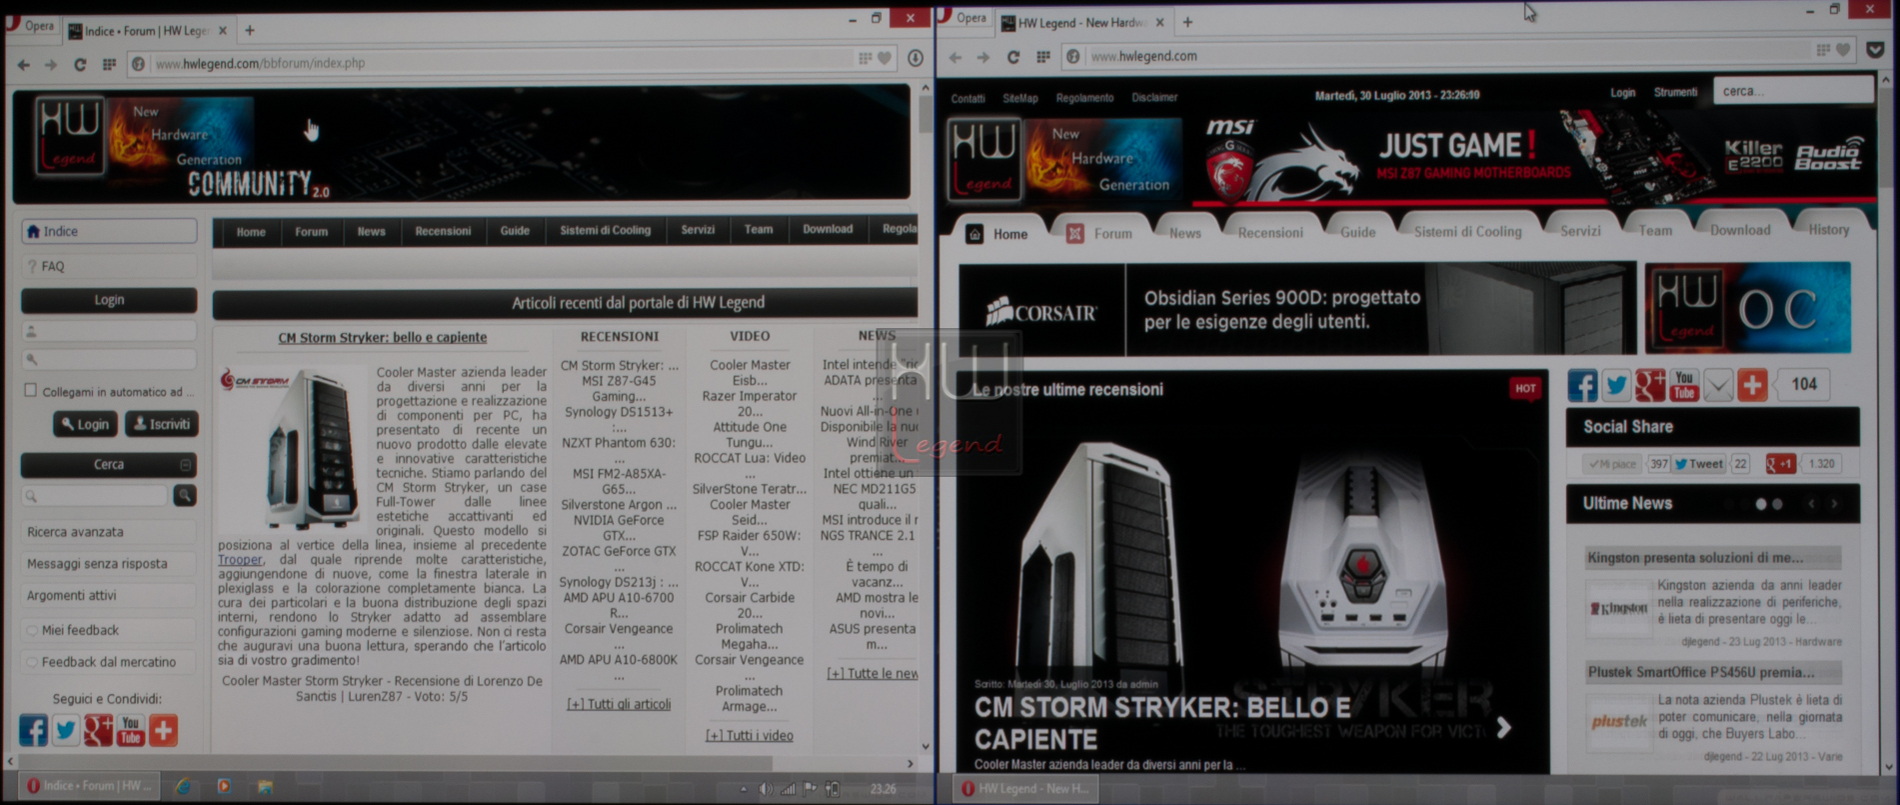Image resolution: width=1900 pixels, height=805 pixels.
Task: Enable 'Collegami in automatico' checkbox
Action: (30, 390)
